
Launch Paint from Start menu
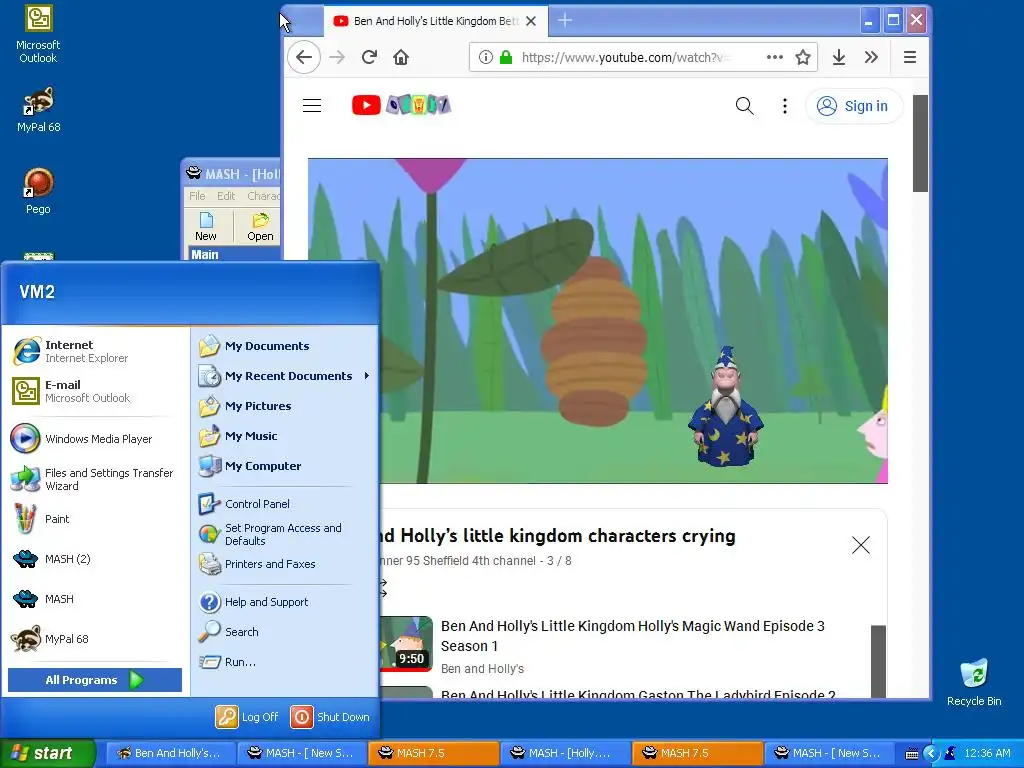coord(97,519)
